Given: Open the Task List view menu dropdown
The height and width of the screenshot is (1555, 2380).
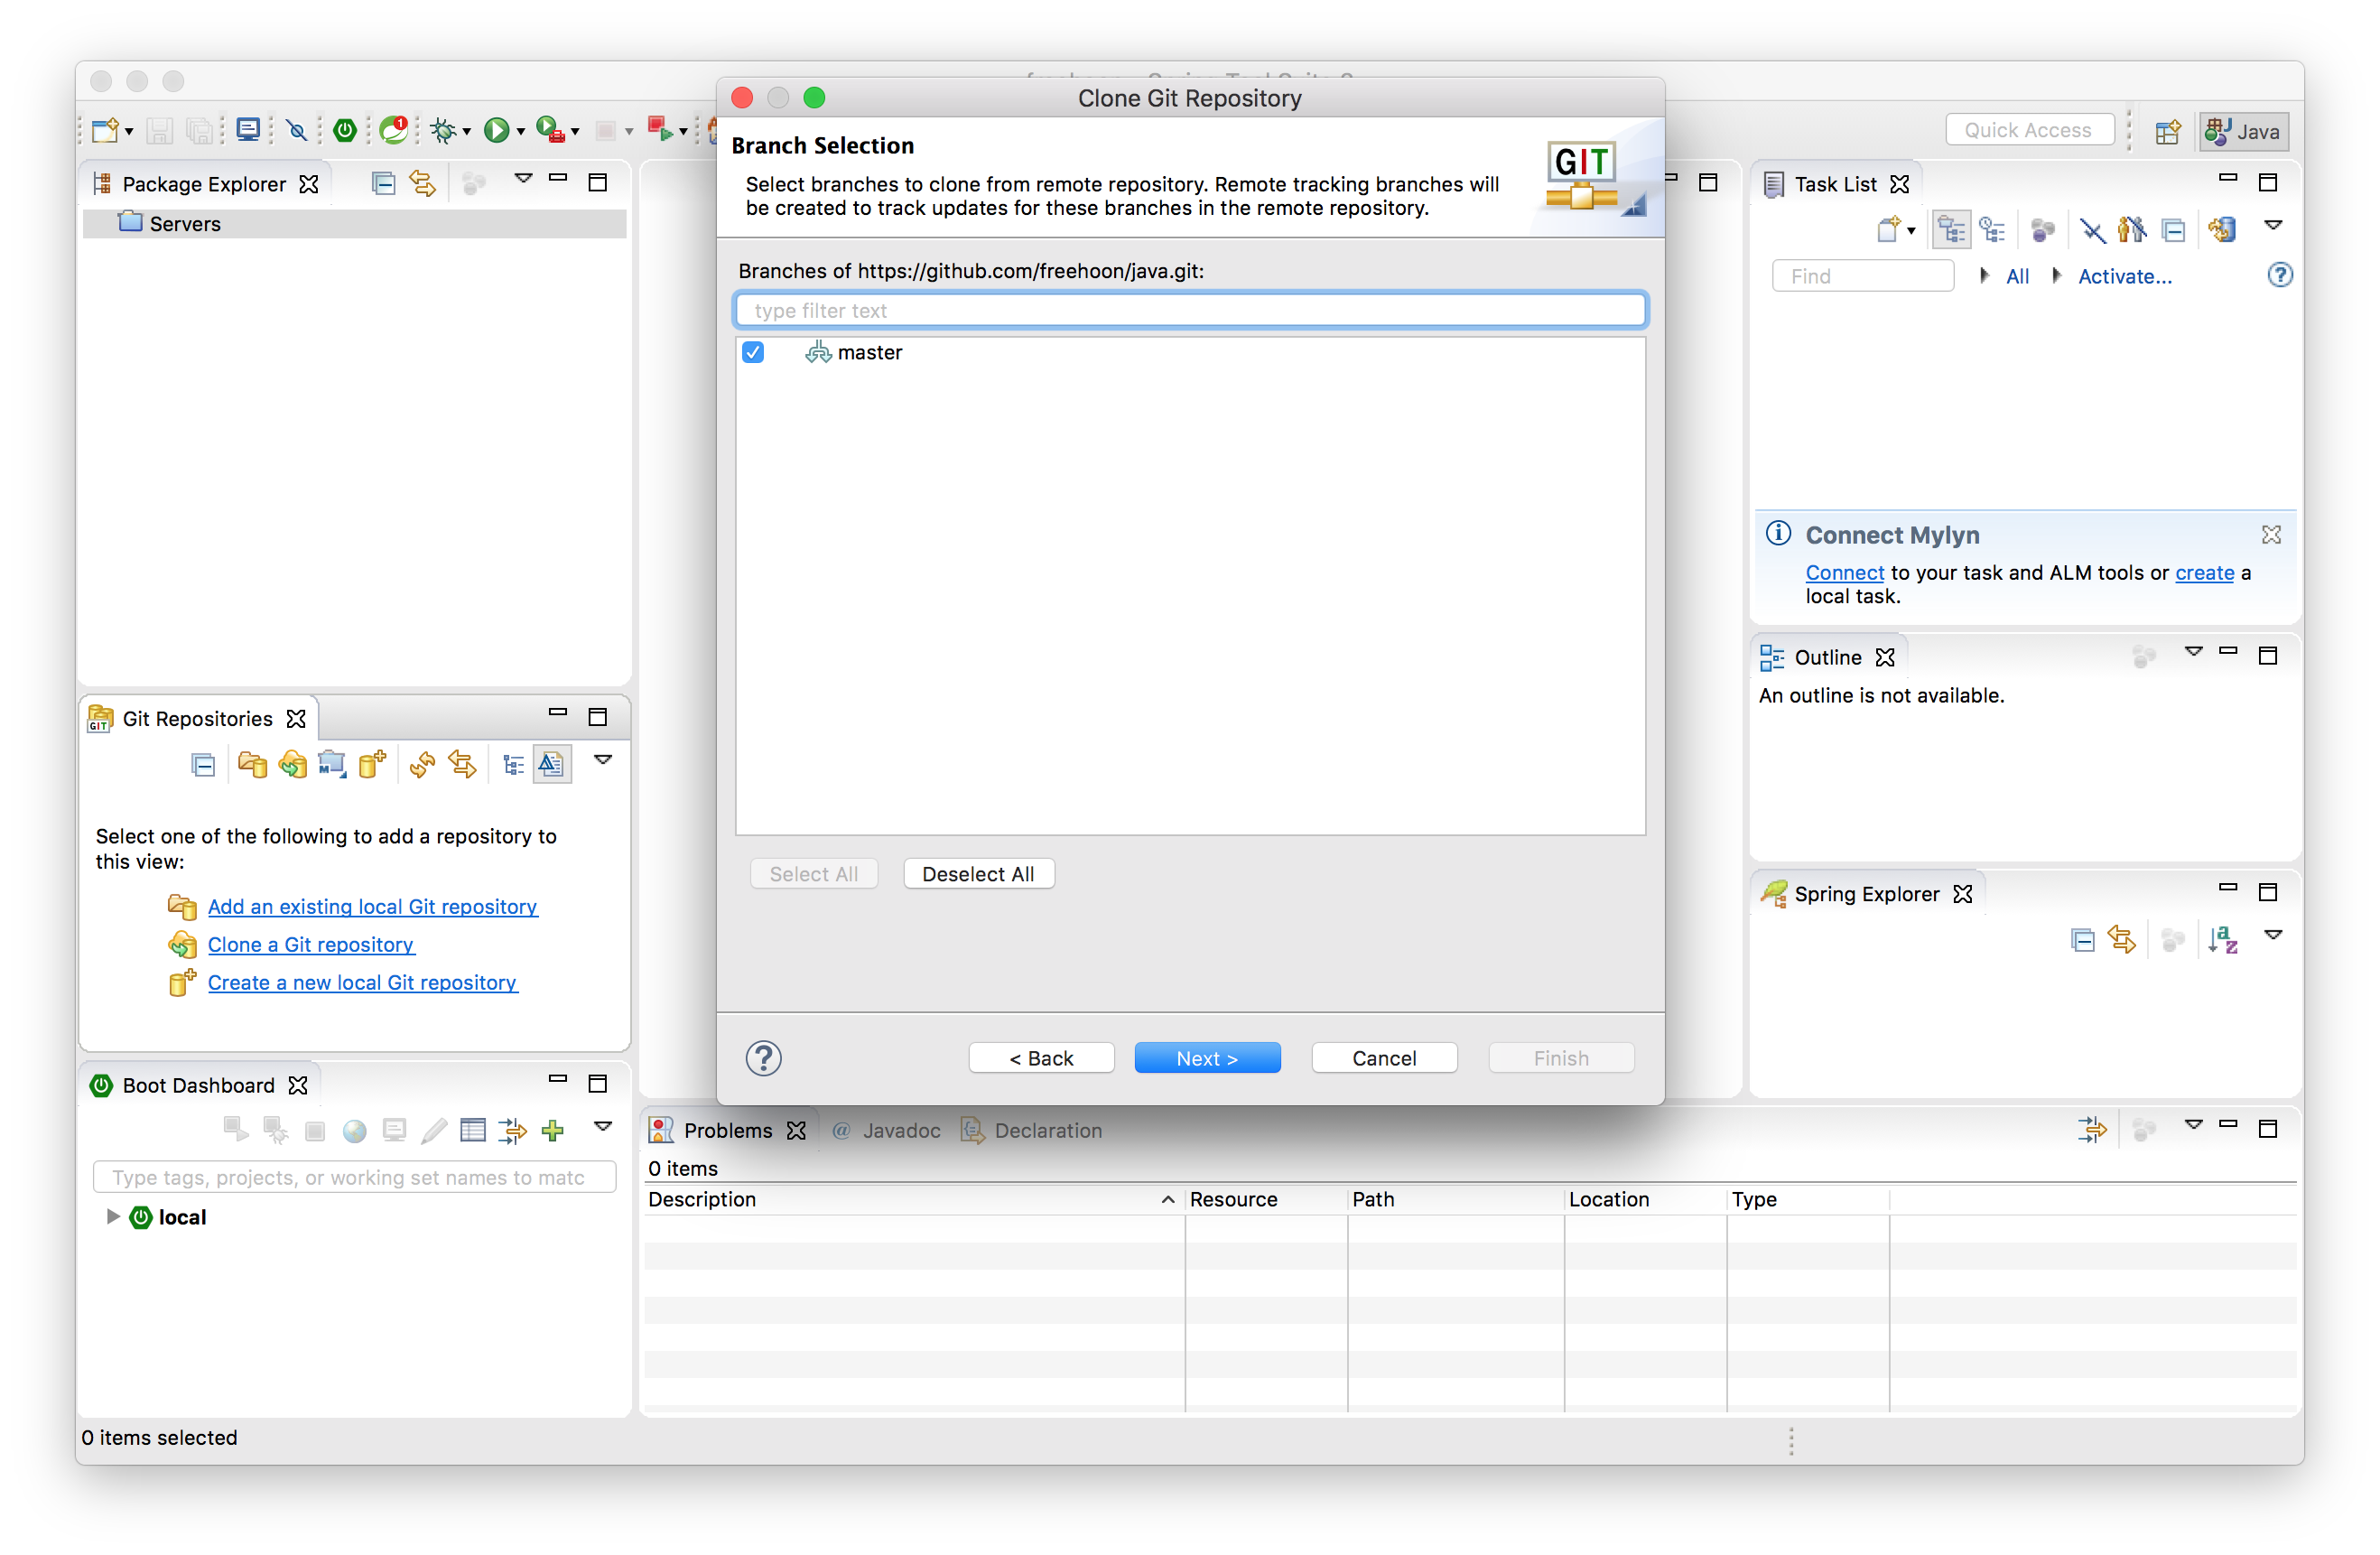Looking at the screenshot, I should point(2272,226).
